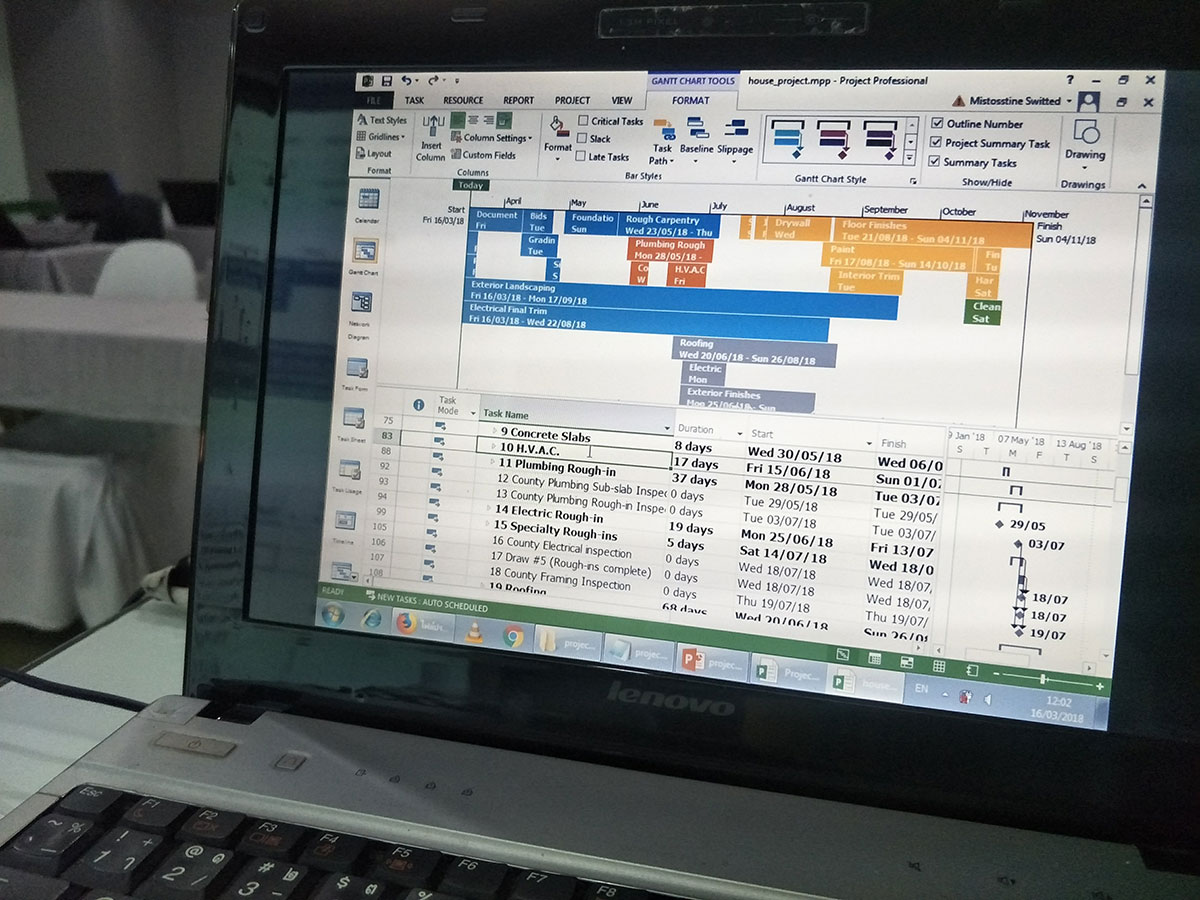The height and width of the screenshot is (900, 1200).
Task: Switch to the TASK ribbon tab
Action: 414,100
